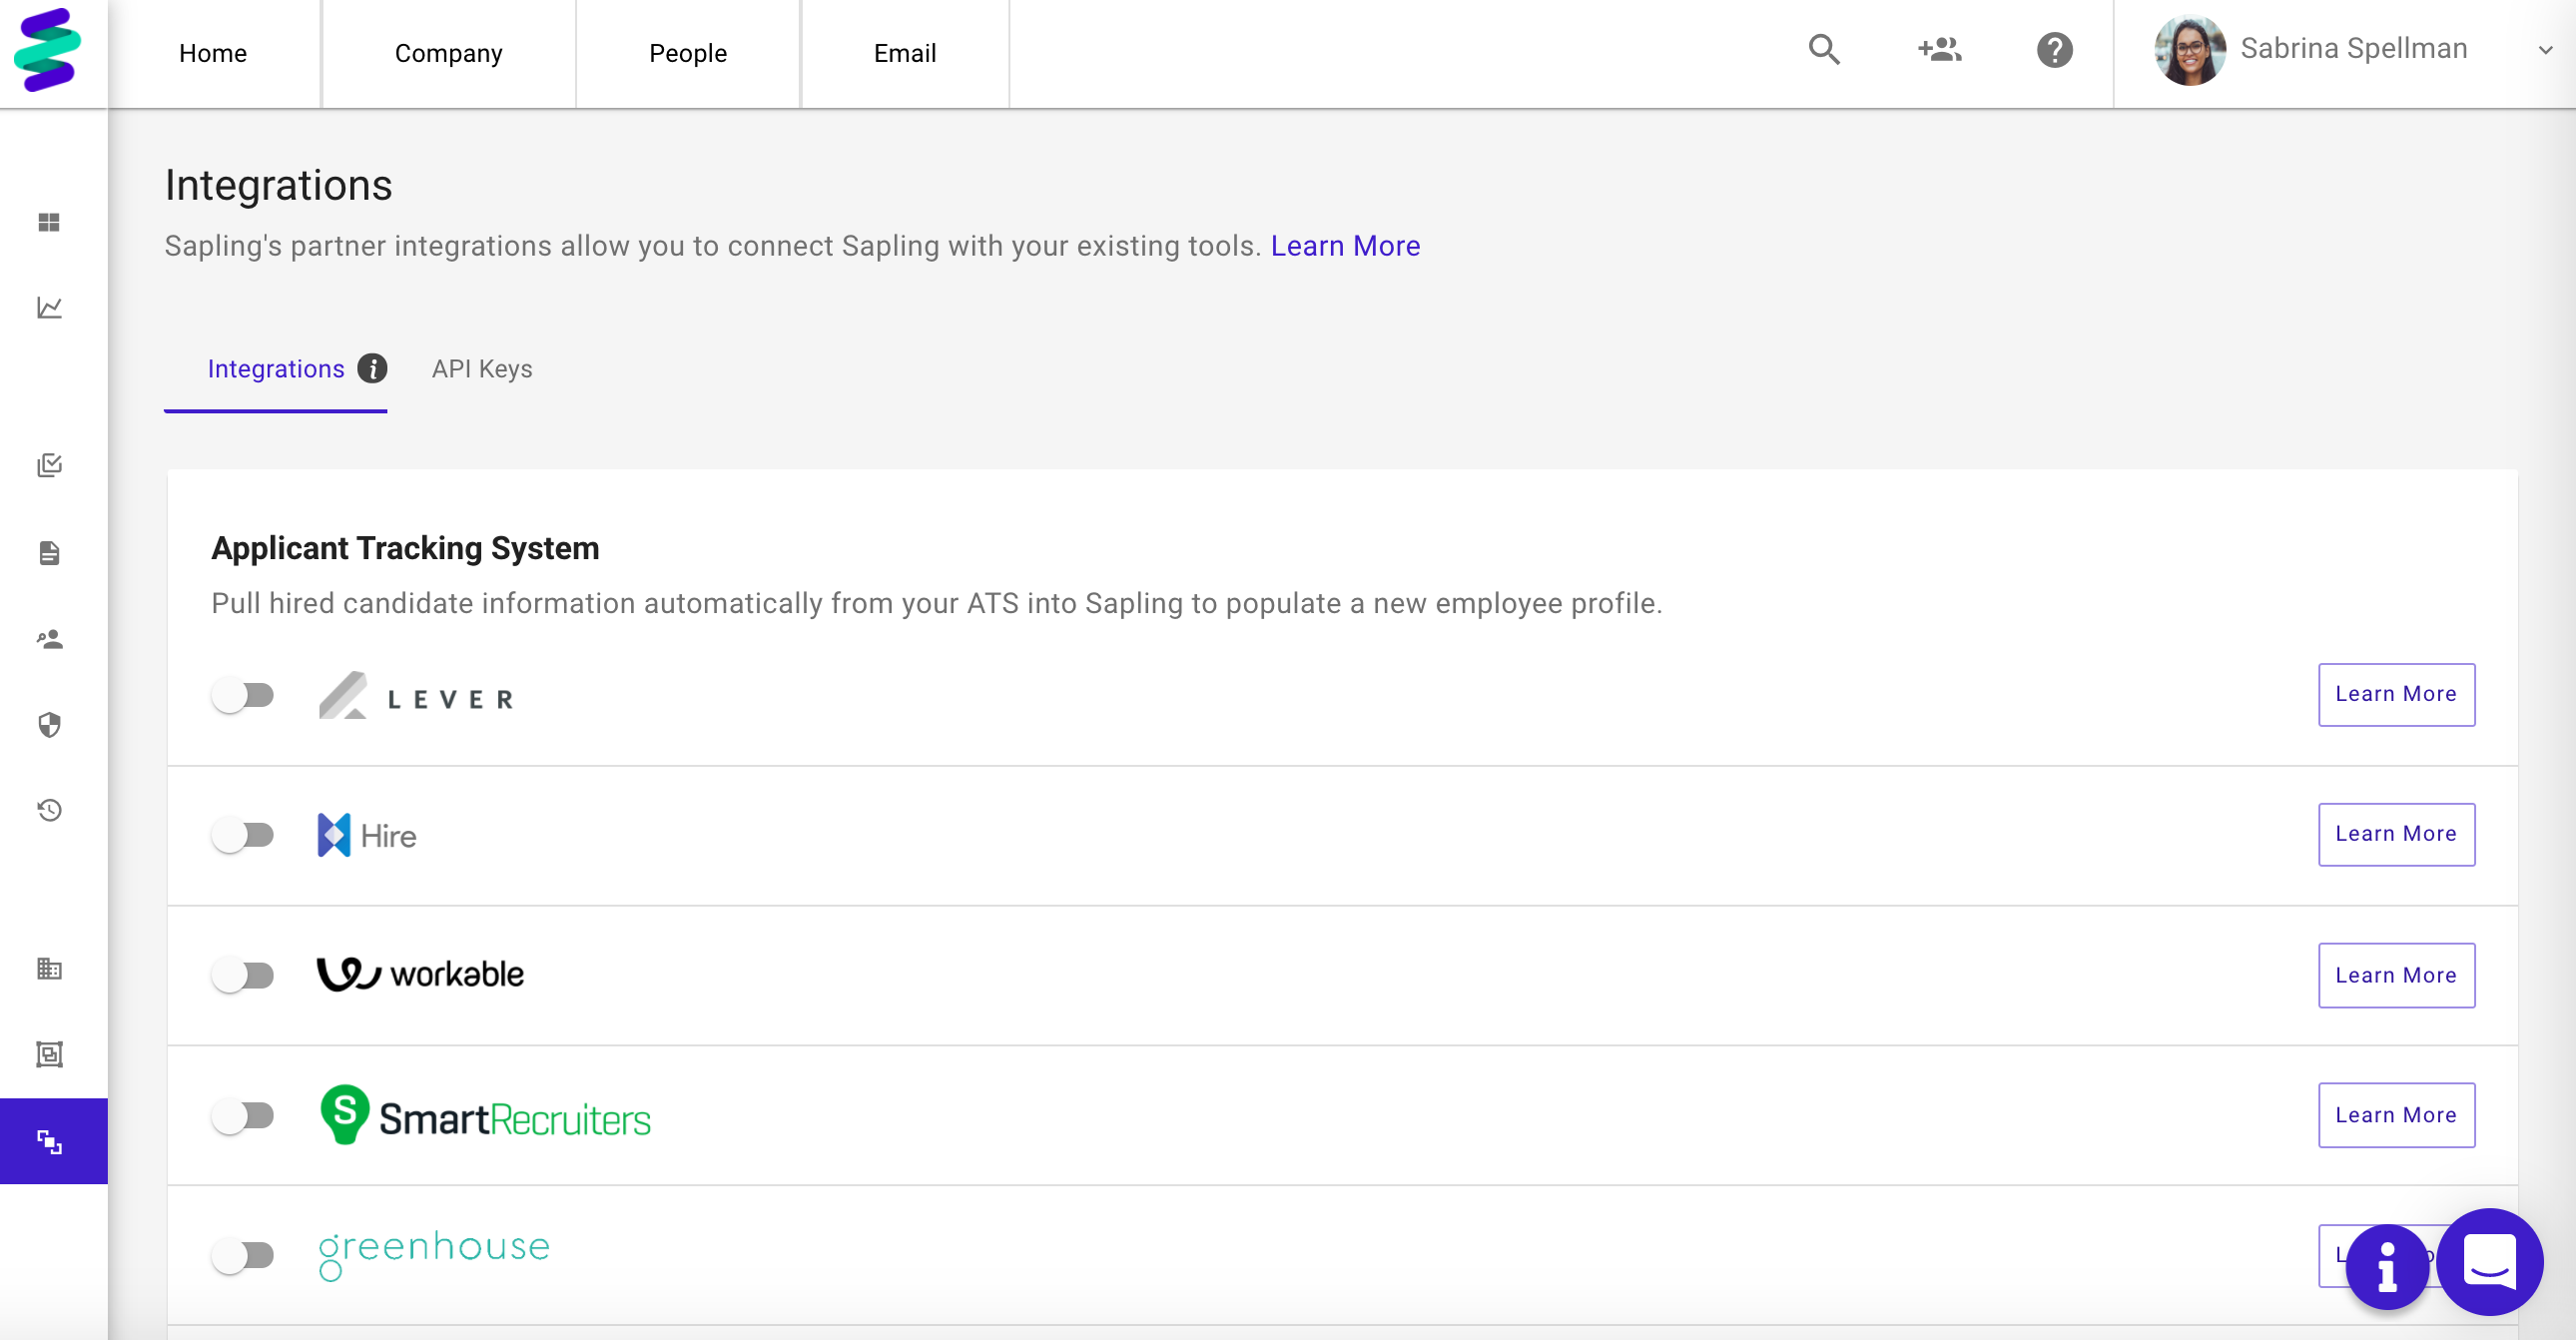Open the Company menu
This screenshot has height=1340, width=2576.
point(449,53)
